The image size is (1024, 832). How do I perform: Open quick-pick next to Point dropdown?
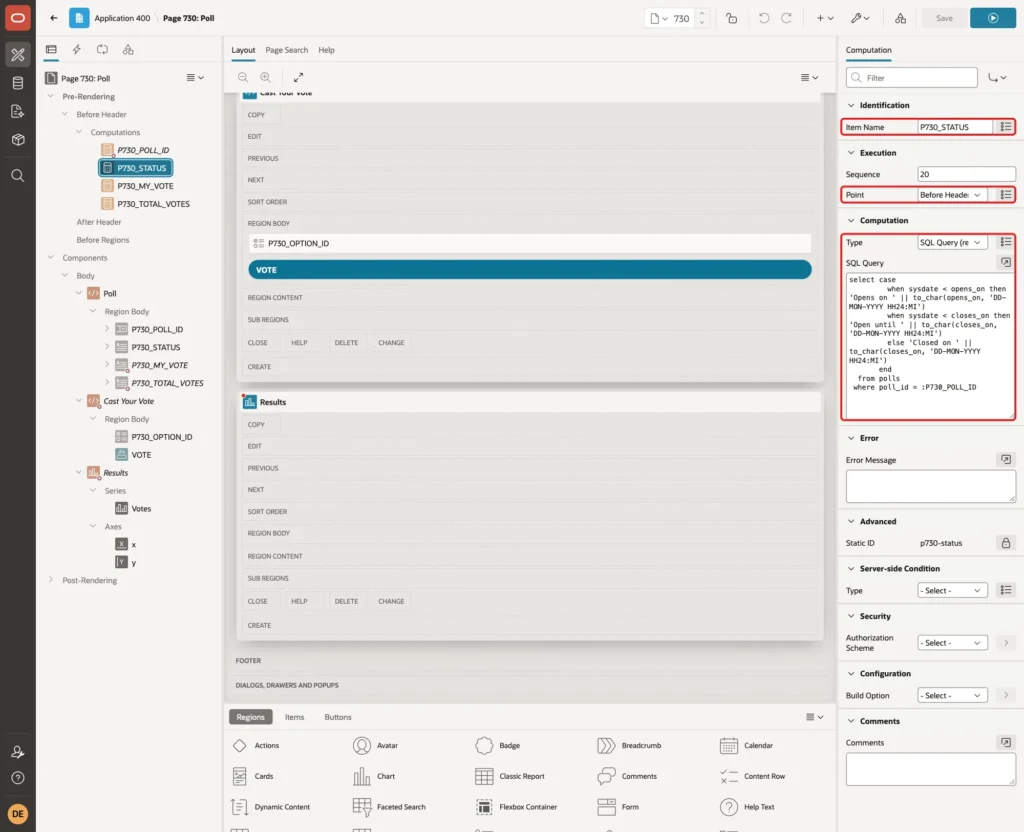1006,195
